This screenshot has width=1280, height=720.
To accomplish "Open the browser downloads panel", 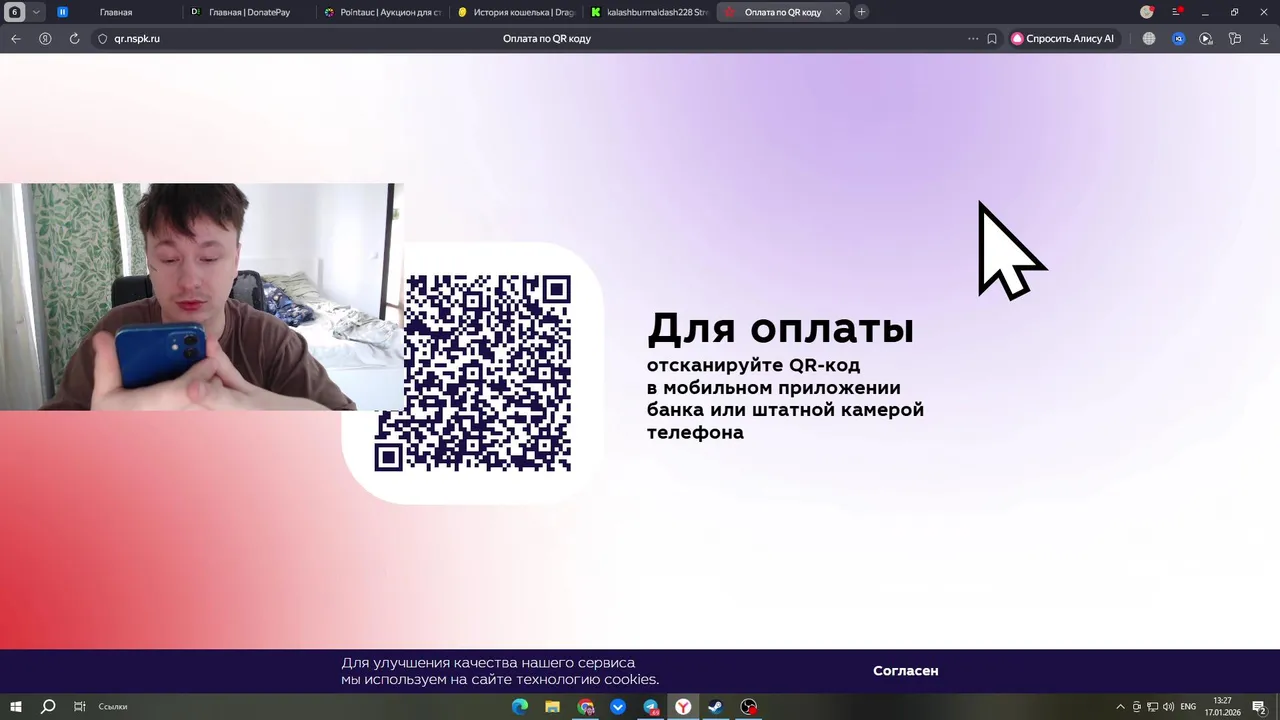I will click(x=1264, y=39).
